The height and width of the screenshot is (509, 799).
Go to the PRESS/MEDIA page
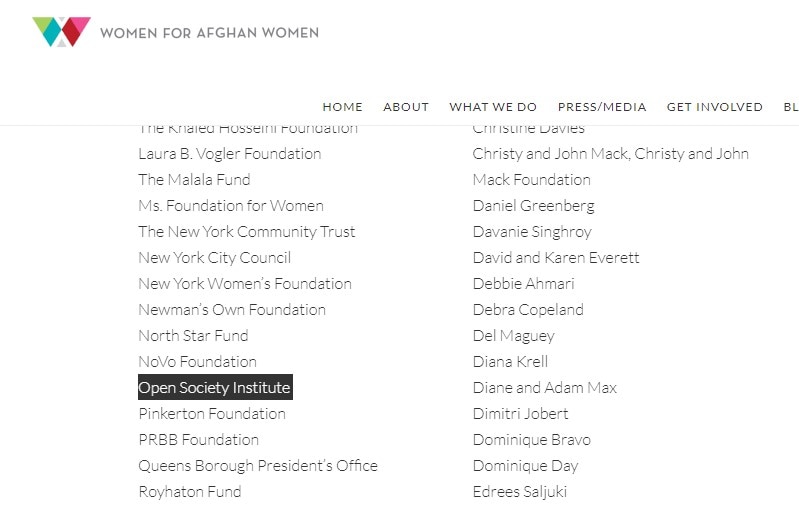(602, 107)
